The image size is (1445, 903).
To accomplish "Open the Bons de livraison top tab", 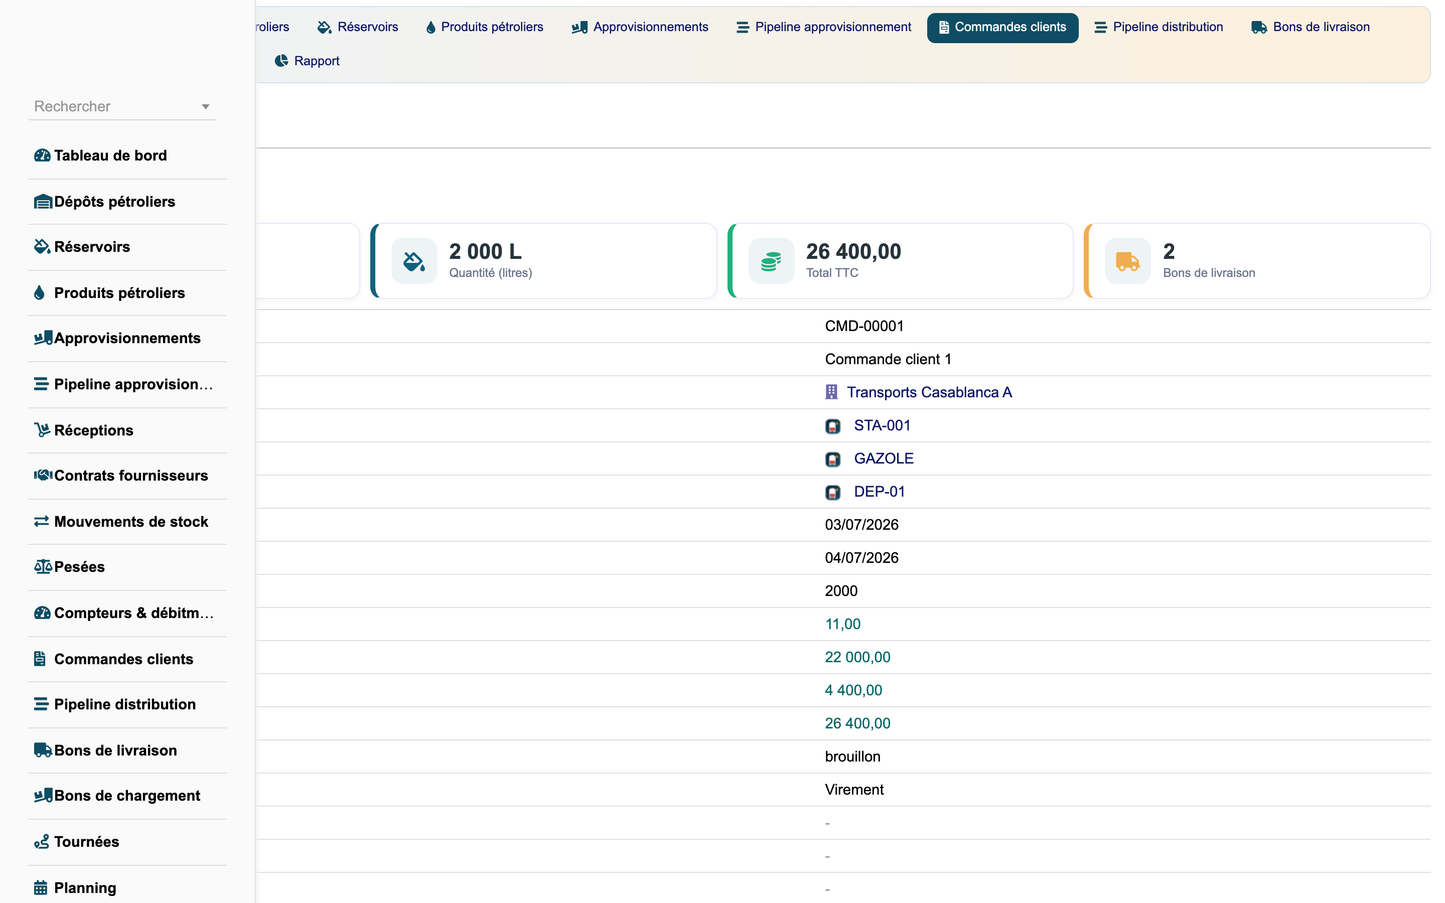I will [1310, 28].
